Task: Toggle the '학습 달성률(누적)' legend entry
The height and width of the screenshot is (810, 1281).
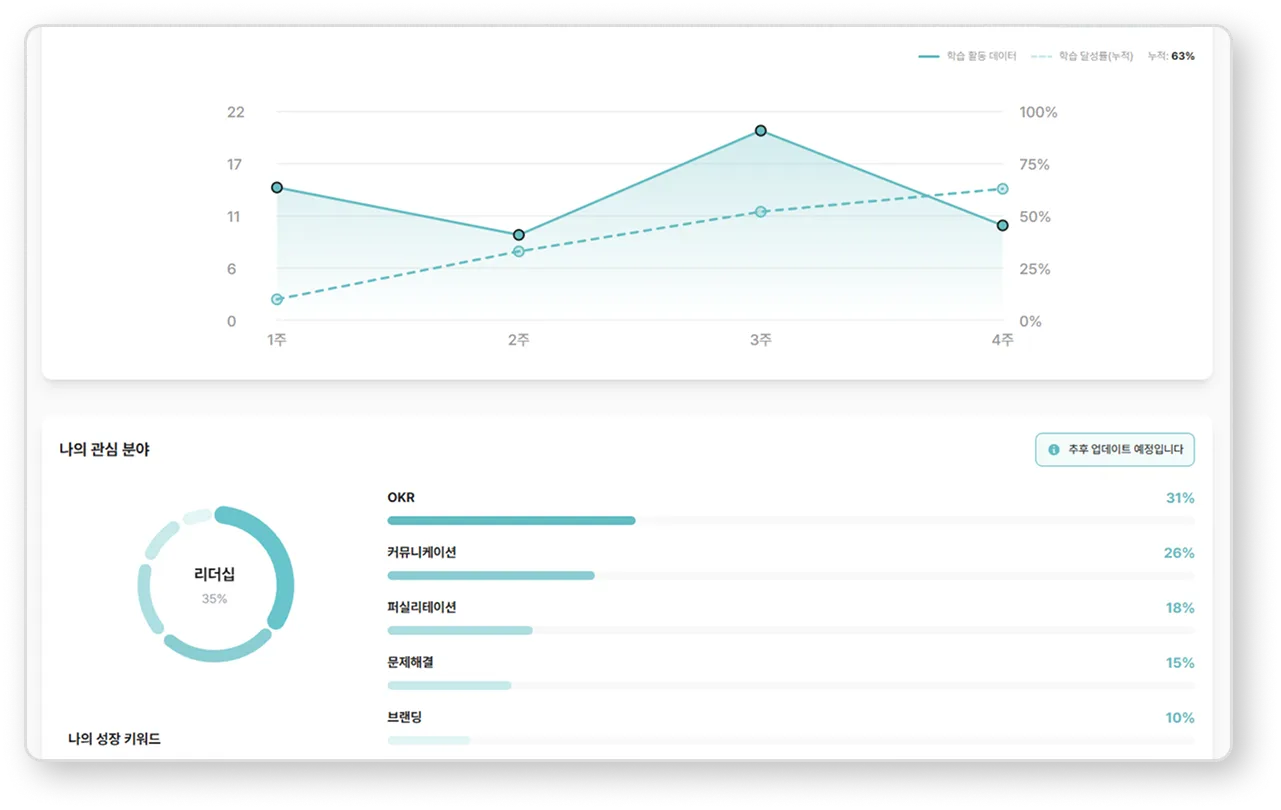Action: click(1081, 56)
